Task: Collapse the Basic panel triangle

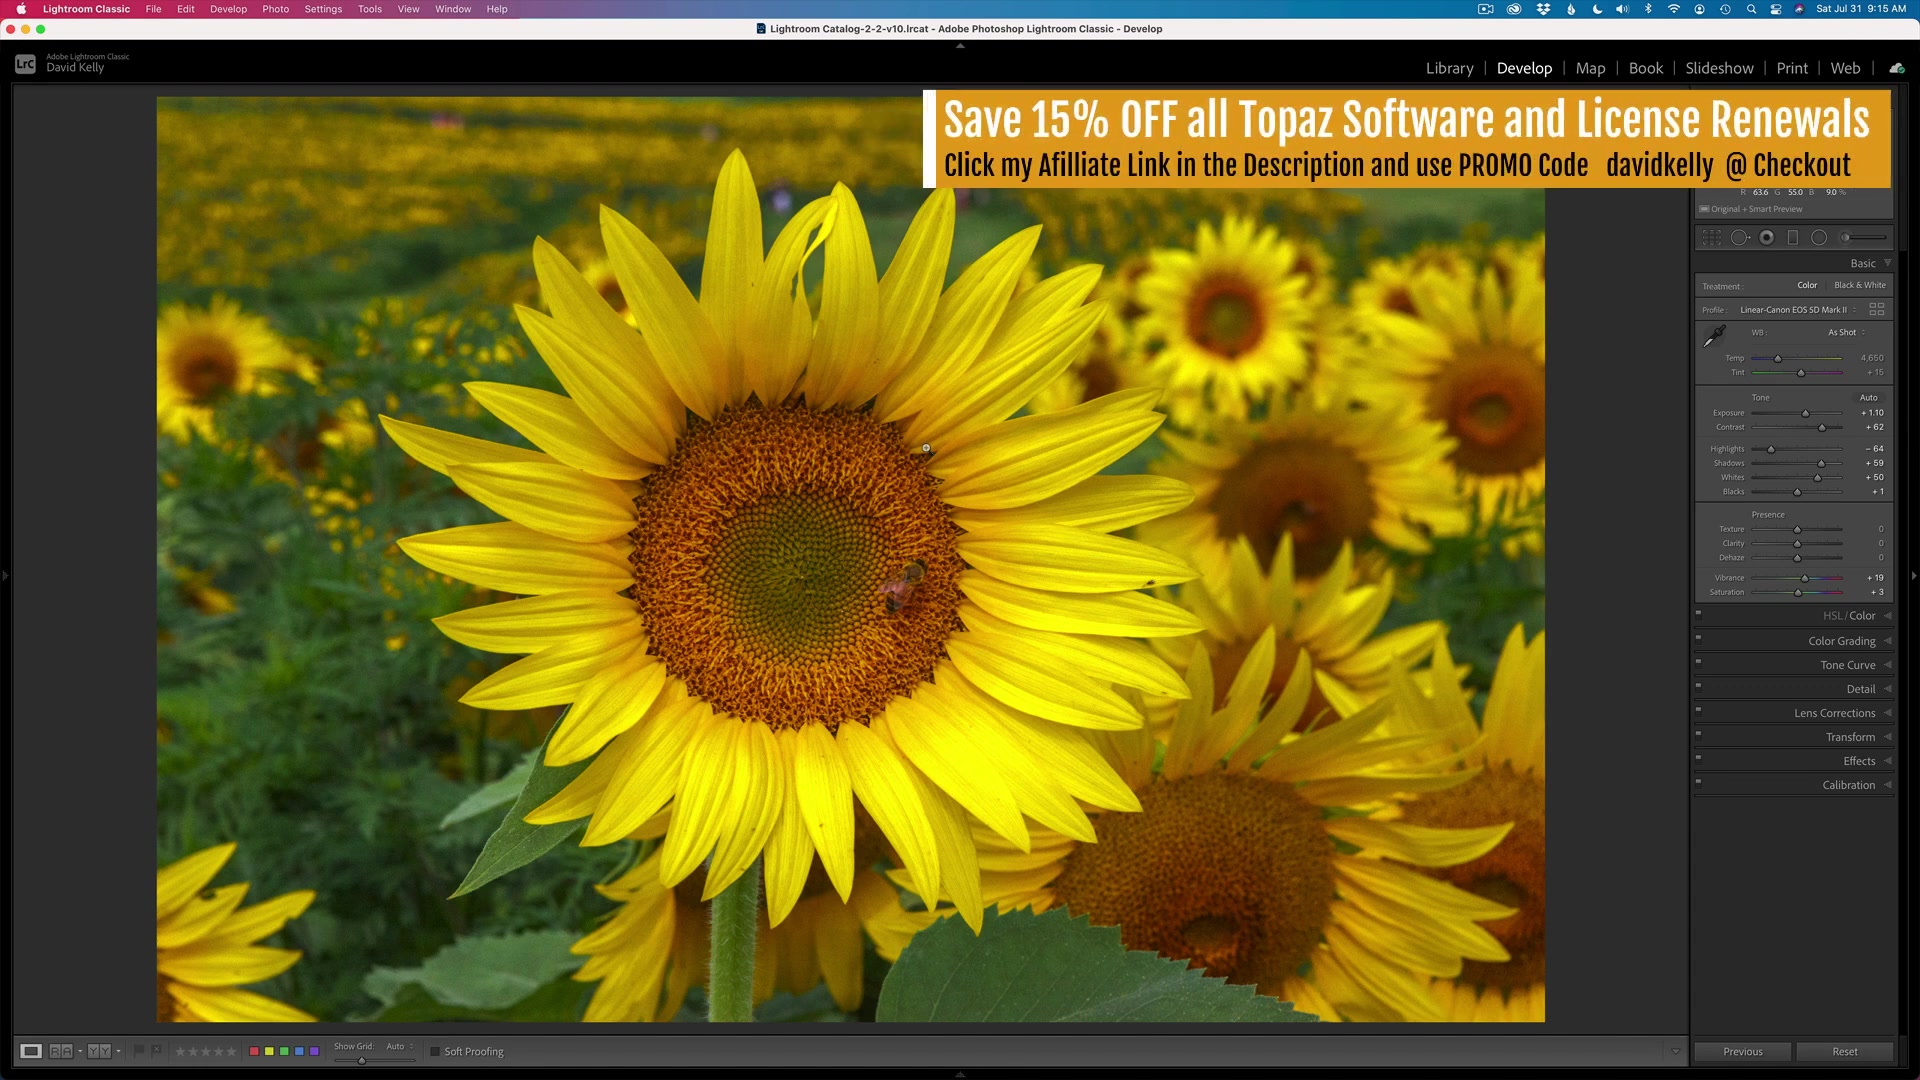Action: pos(1888,263)
